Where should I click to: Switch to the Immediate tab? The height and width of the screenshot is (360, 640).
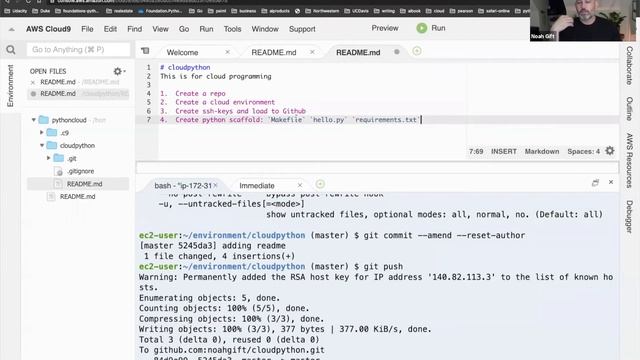[x=257, y=185]
